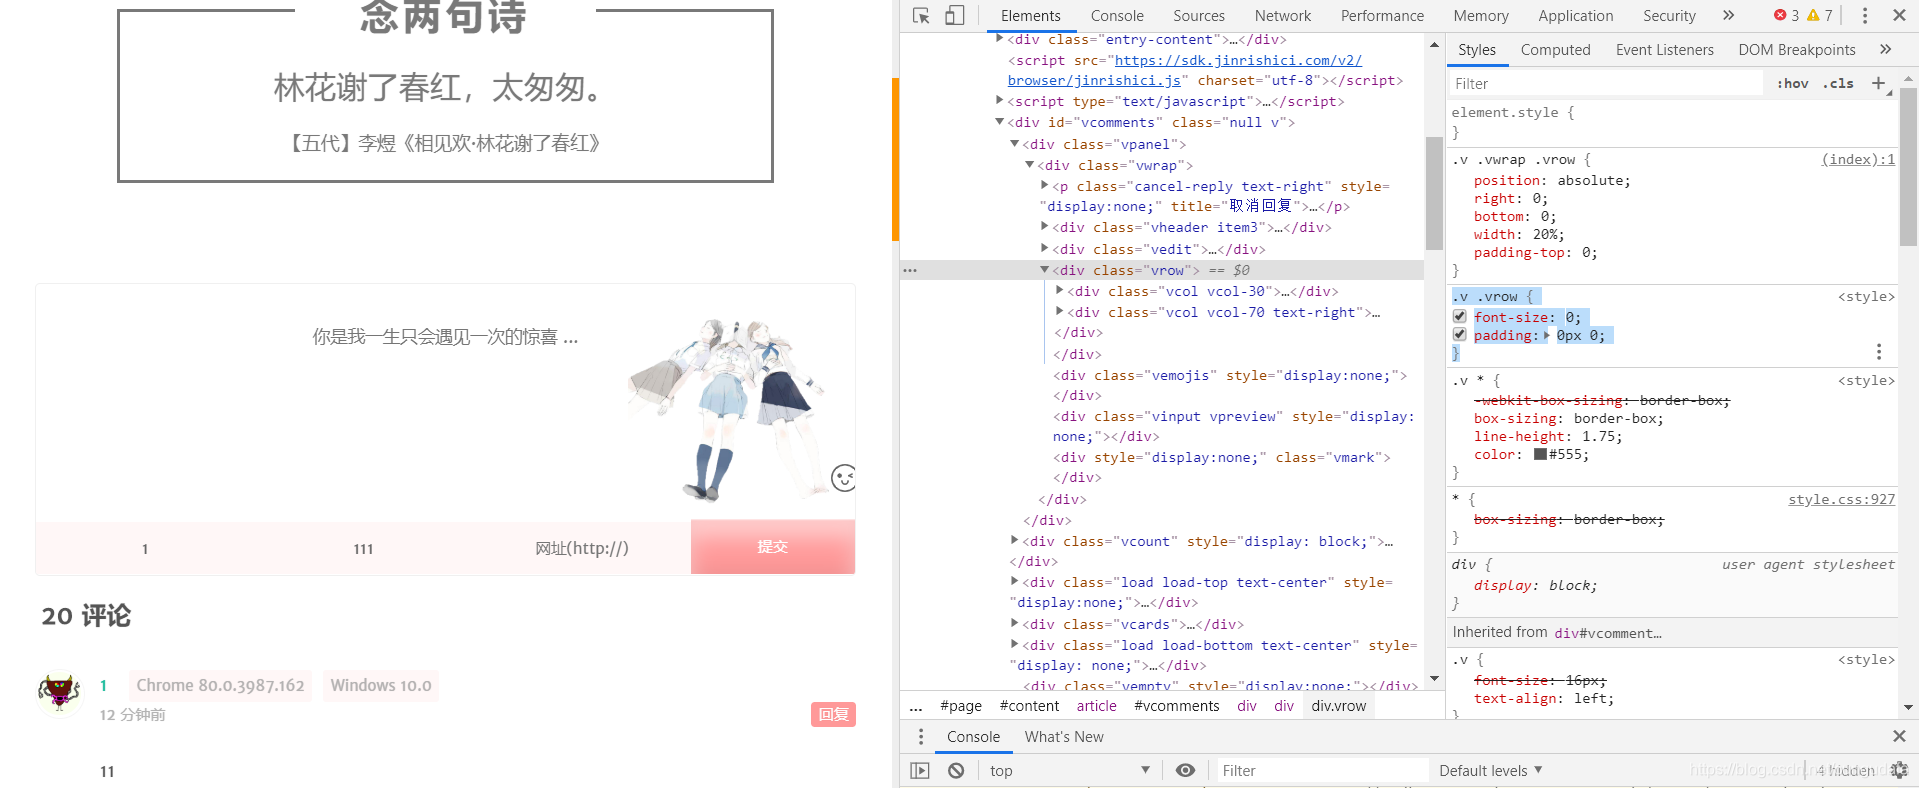Select the DOM Breakpoints tab
The image size is (1919, 788).
coord(1796,49)
